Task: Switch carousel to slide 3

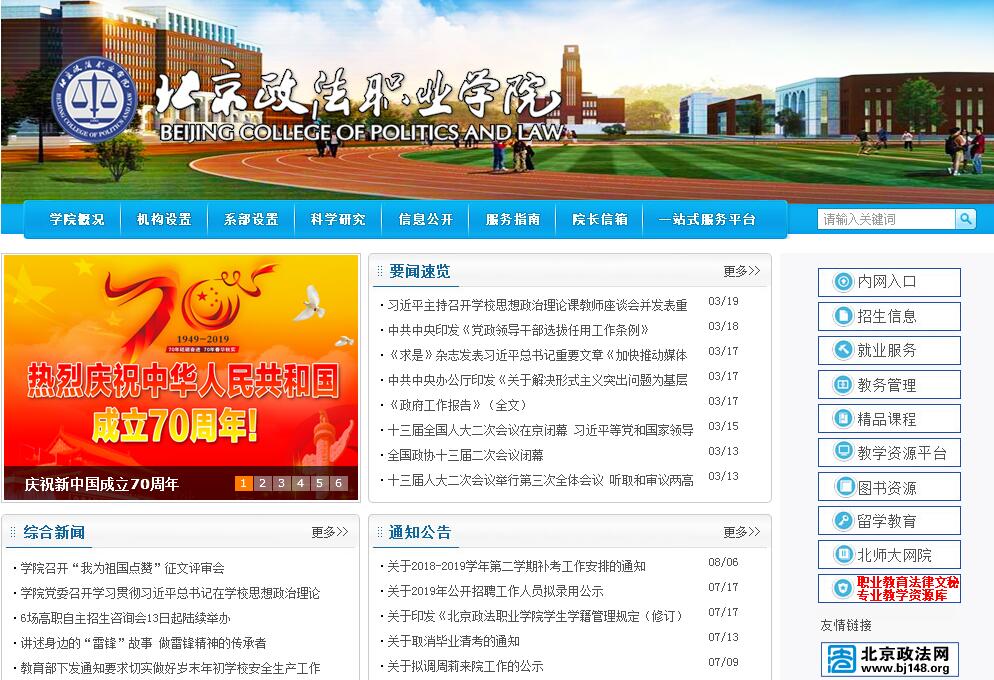Action: (281, 484)
